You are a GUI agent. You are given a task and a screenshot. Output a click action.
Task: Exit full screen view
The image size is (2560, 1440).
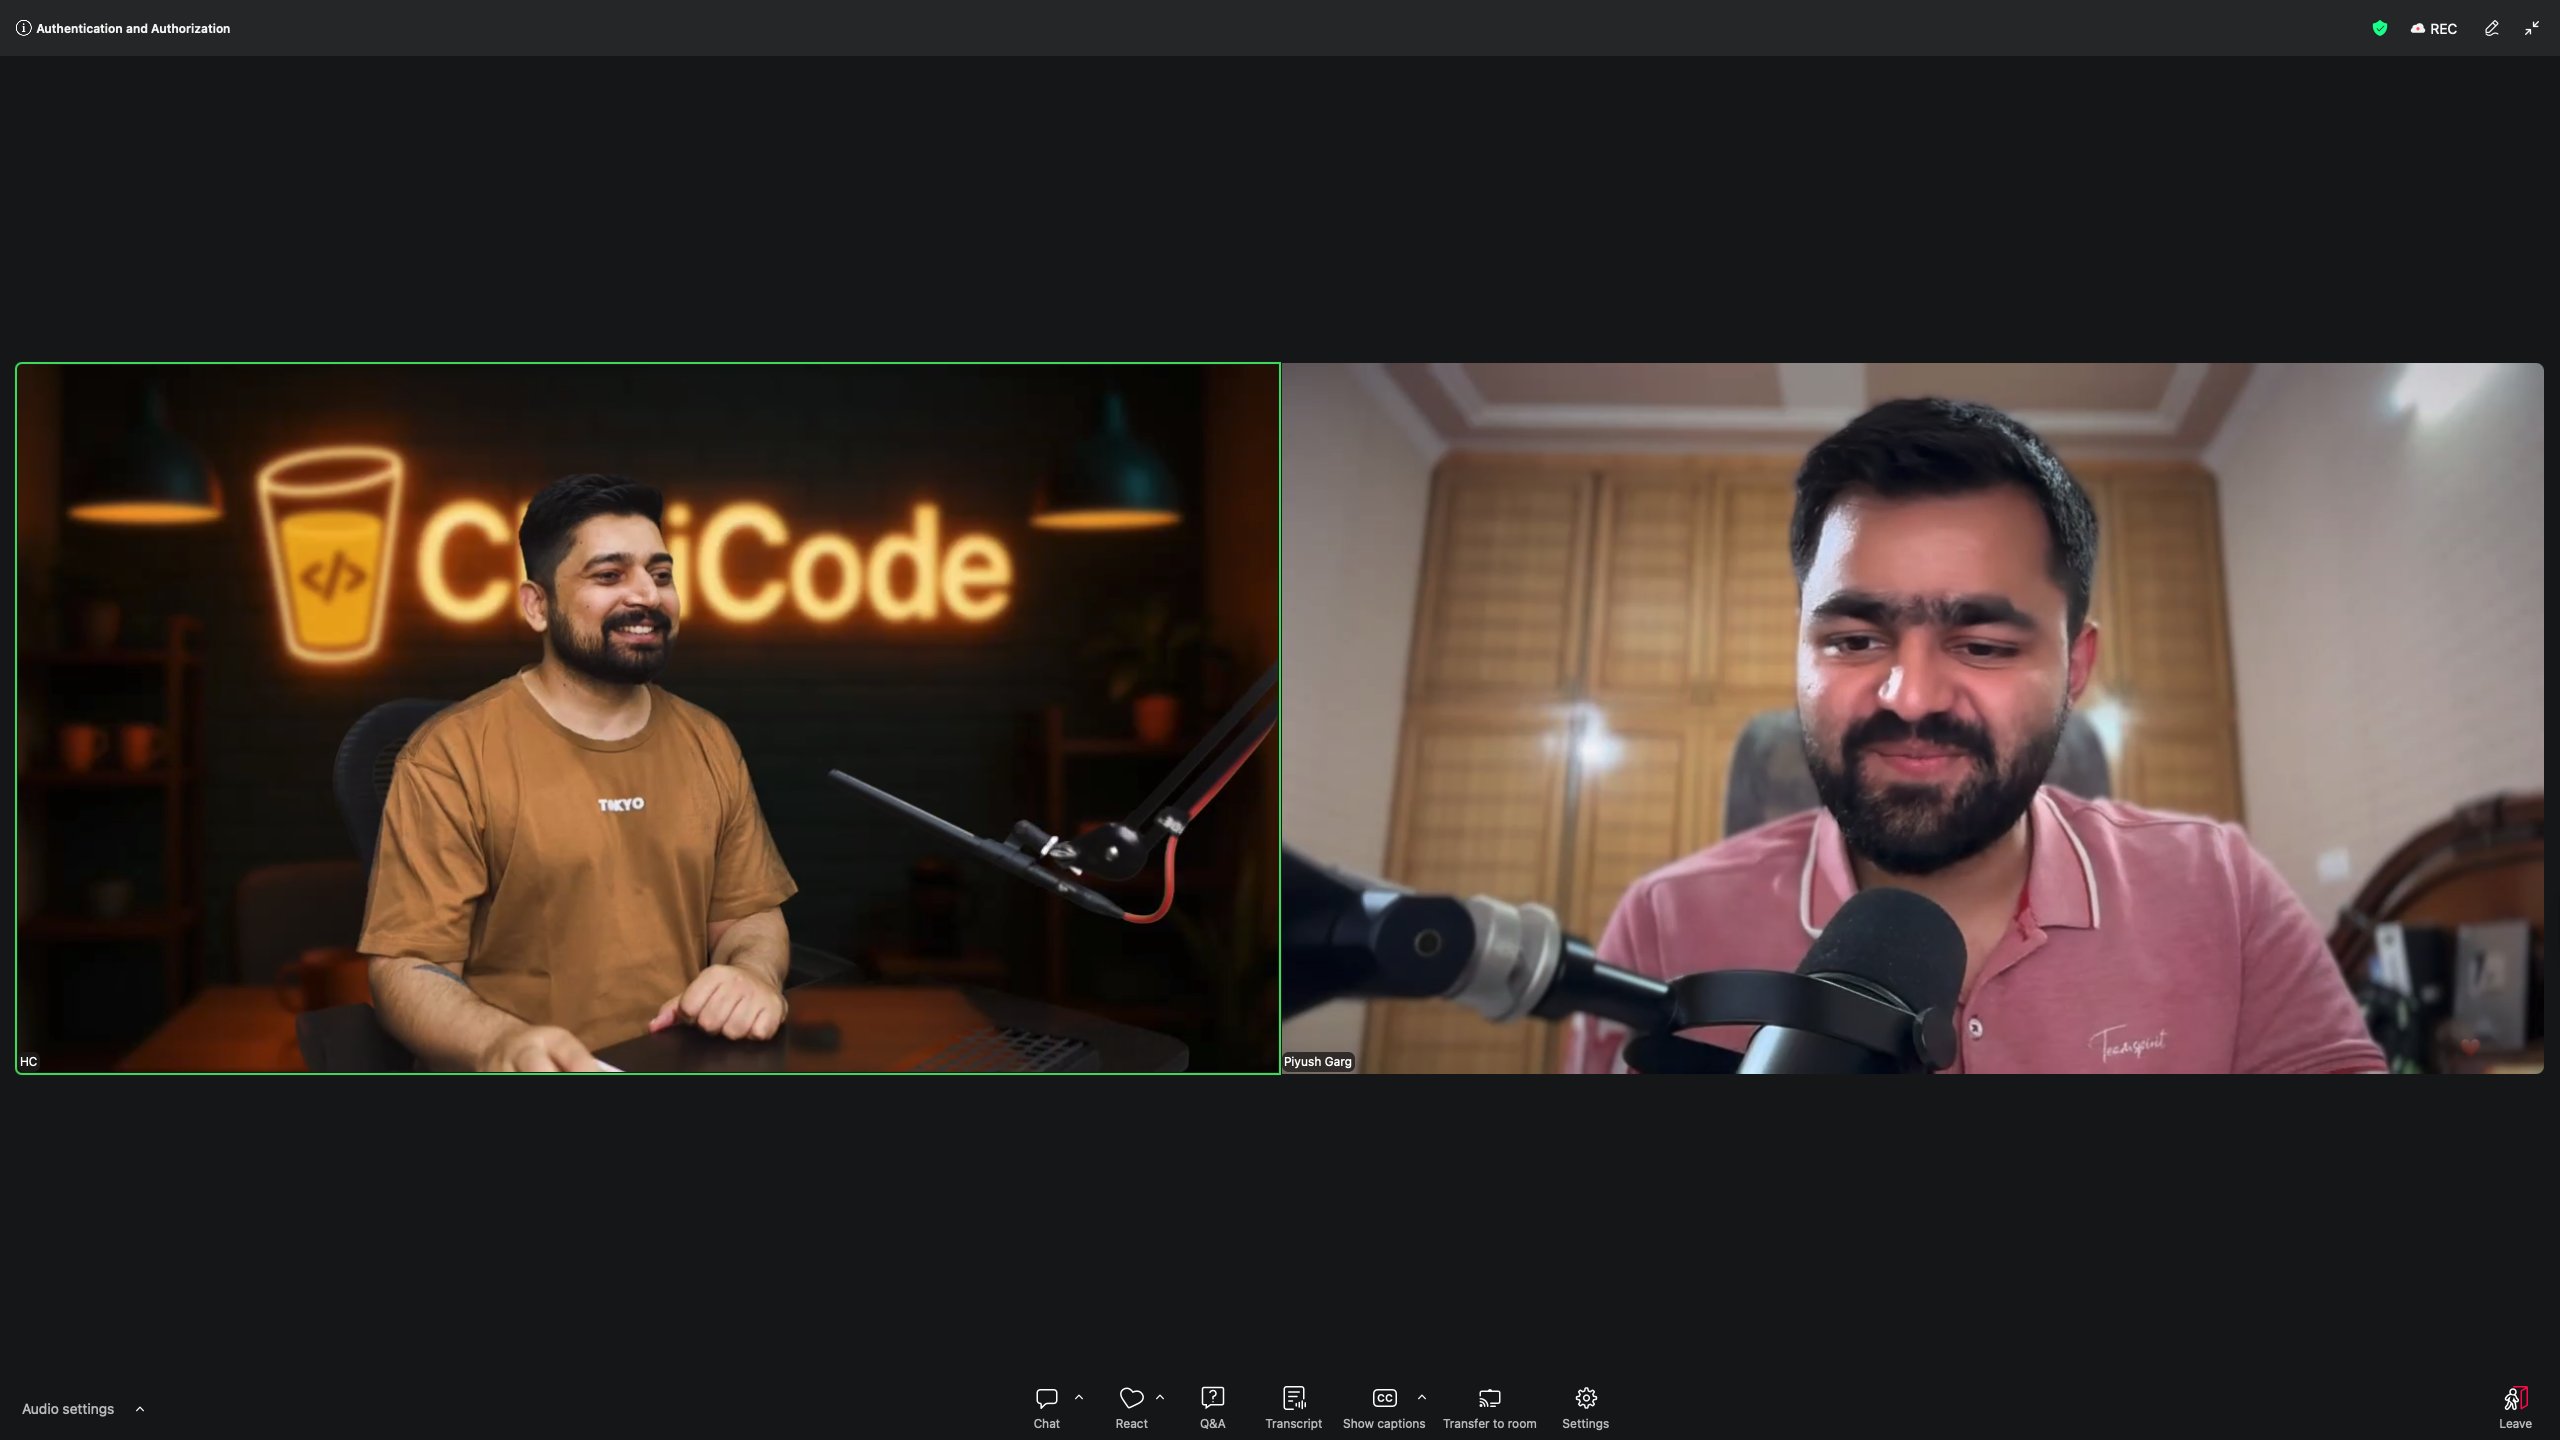pos(2531,28)
